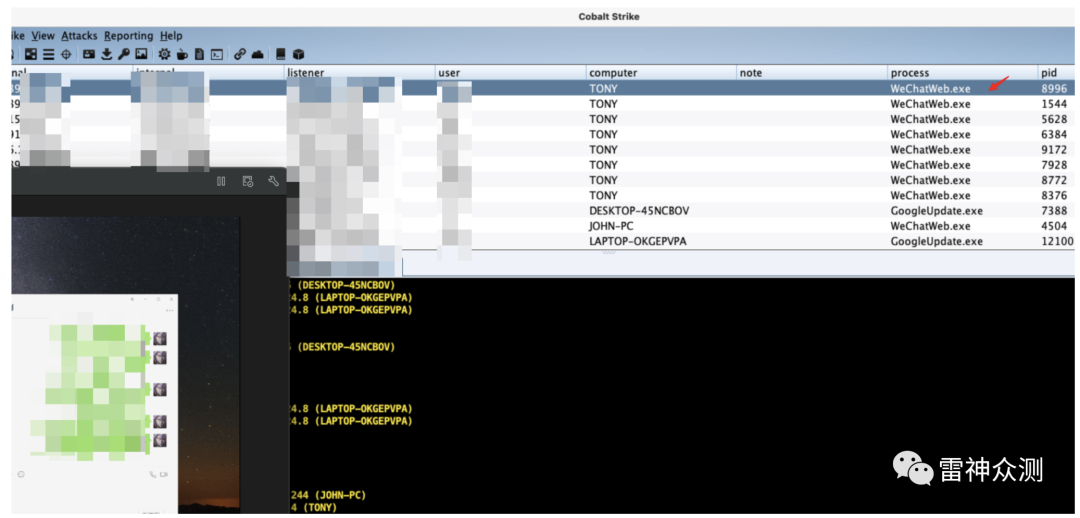Sort by the process column header
Viewport: 1080px width, 518px height.
(x=963, y=72)
